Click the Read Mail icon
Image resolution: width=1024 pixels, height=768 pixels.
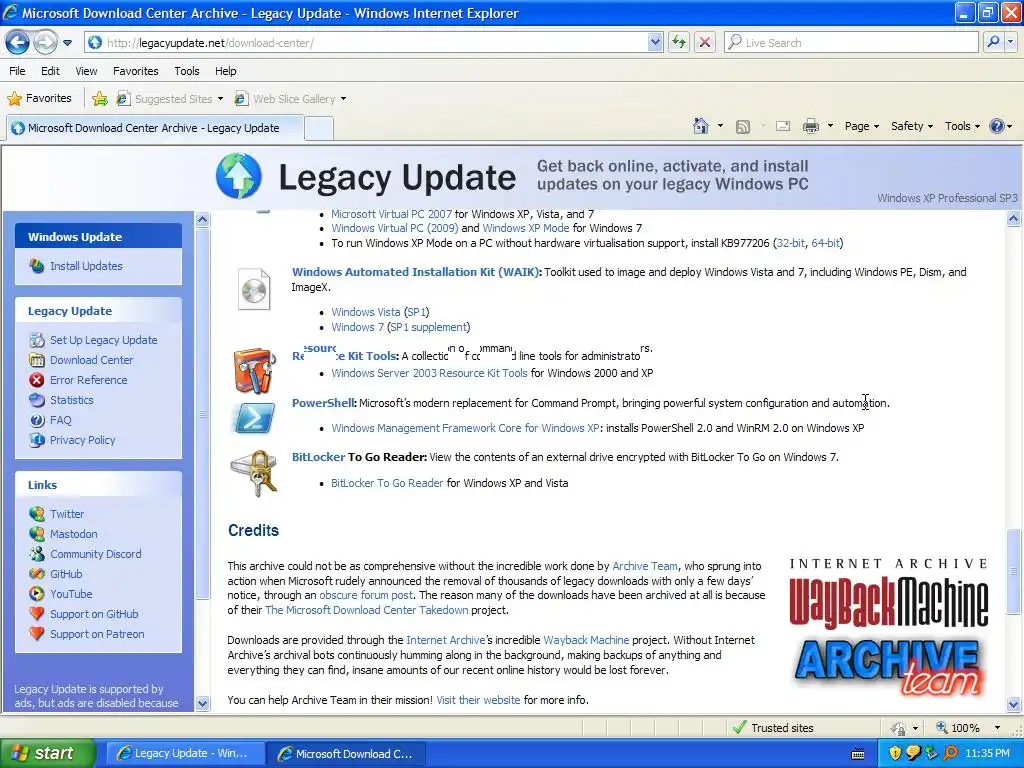pos(782,126)
